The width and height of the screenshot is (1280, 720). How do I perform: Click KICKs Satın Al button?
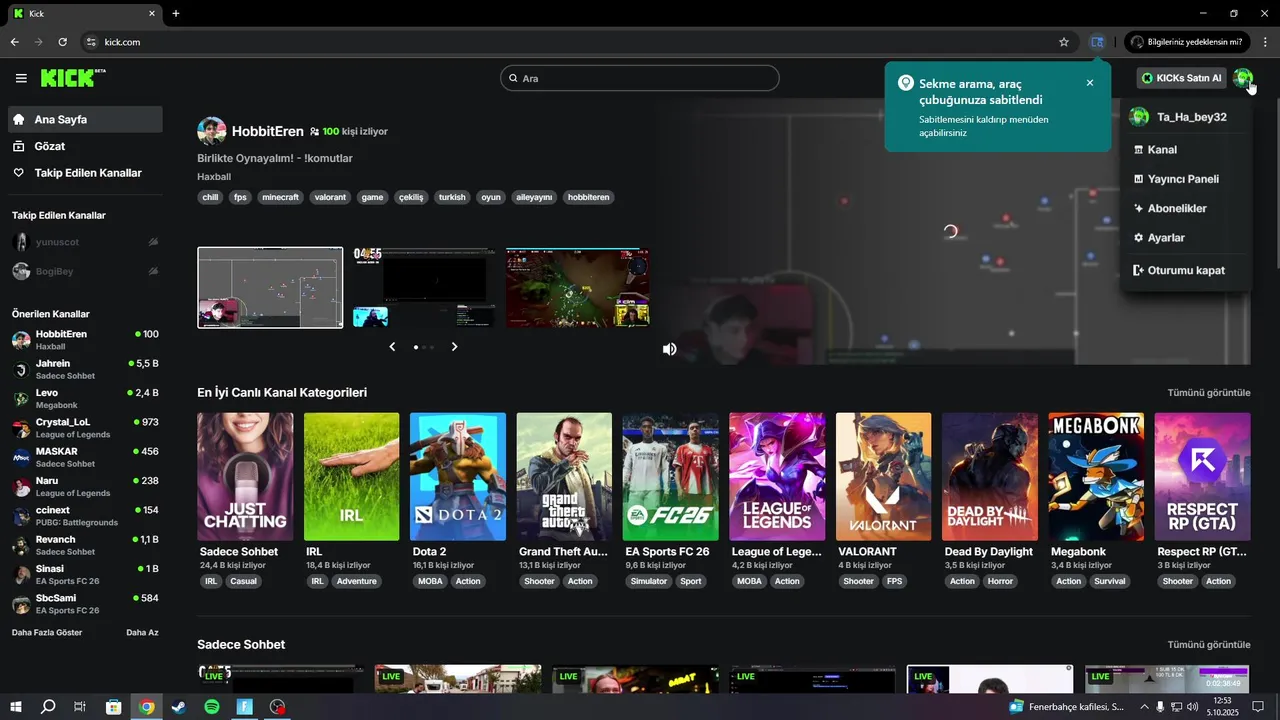coord(1181,78)
